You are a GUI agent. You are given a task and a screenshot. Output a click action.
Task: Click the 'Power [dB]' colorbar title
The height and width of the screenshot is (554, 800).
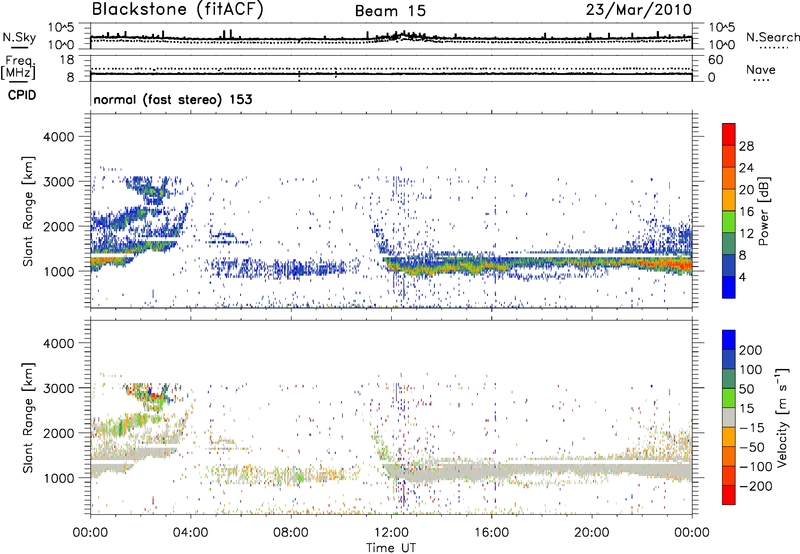(764, 211)
